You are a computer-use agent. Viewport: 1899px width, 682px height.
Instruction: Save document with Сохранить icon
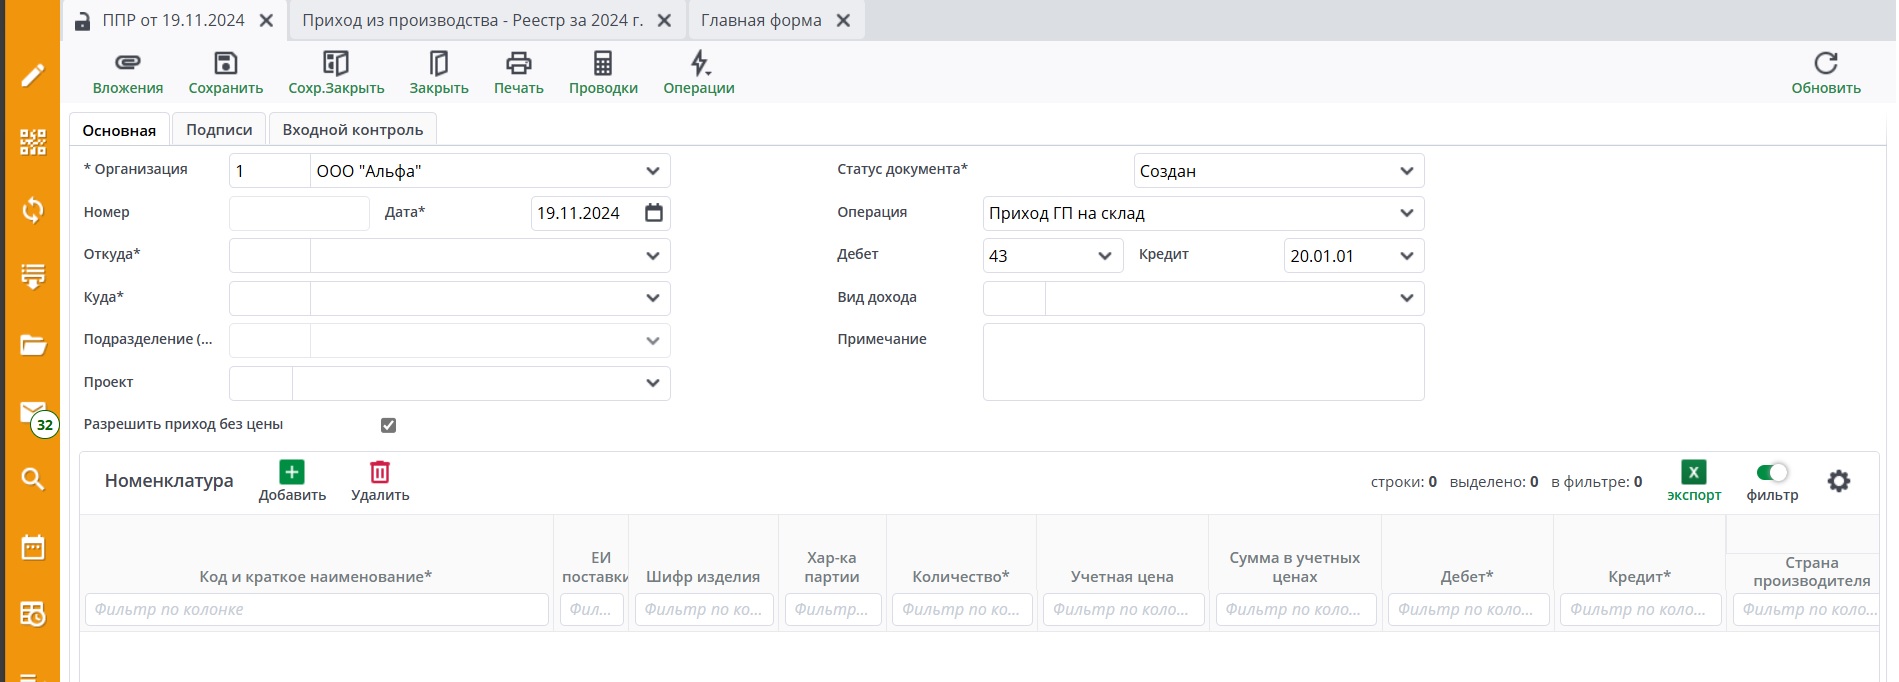(x=226, y=64)
